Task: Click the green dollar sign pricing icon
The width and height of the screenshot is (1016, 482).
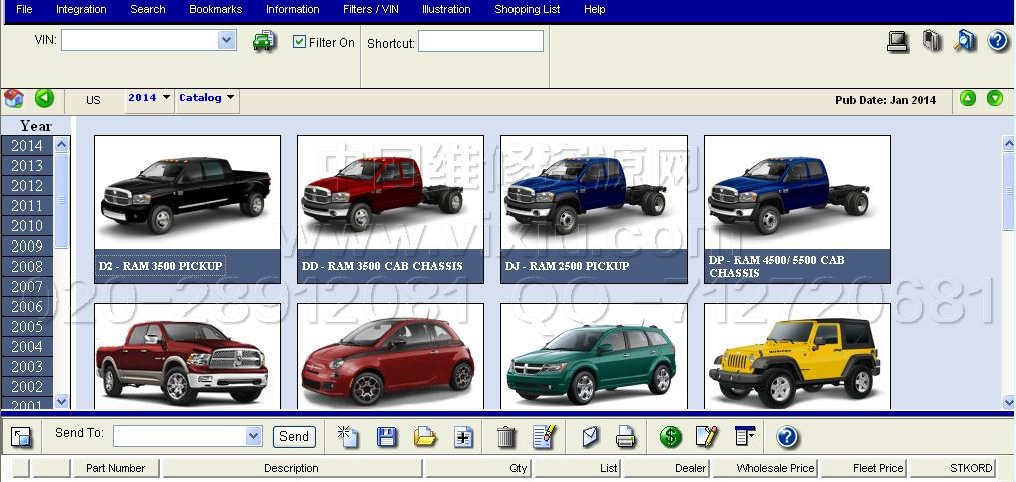Action: point(670,436)
